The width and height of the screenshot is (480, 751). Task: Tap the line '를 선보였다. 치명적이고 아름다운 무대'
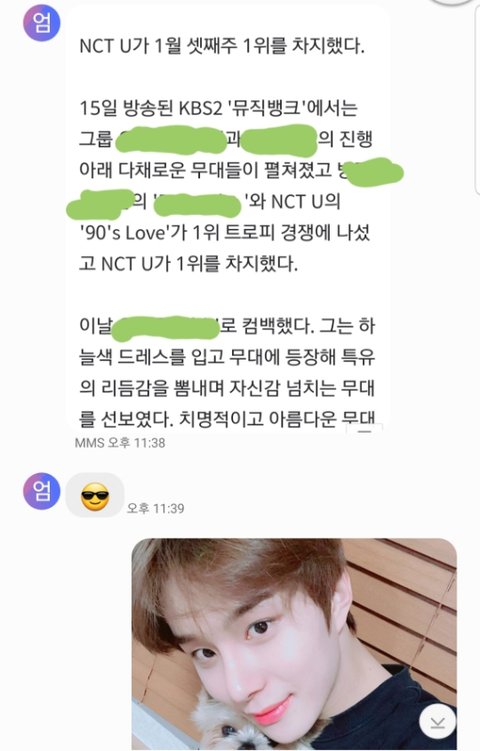click(x=227, y=419)
